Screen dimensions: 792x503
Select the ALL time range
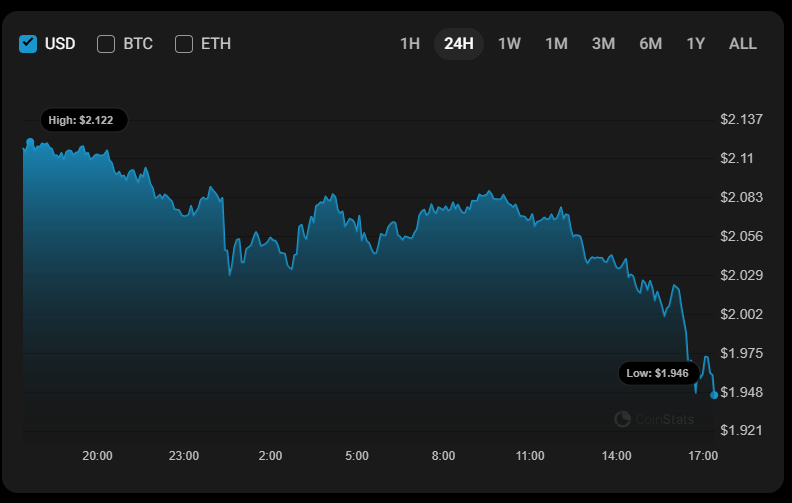(x=743, y=43)
